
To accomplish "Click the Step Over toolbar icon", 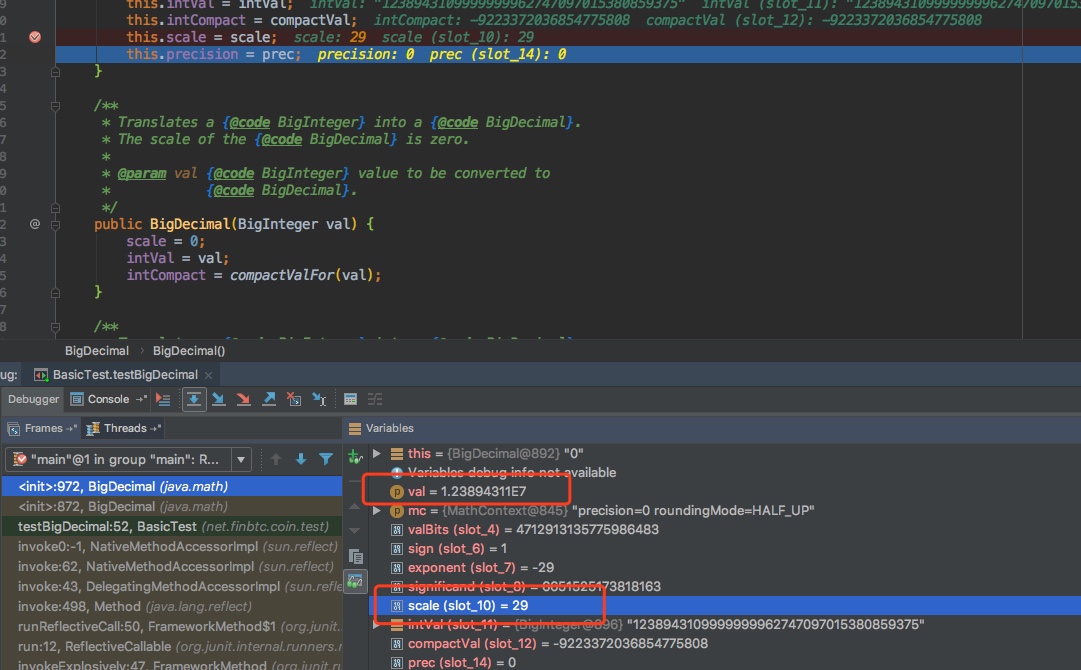I will [x=194, y=399].
